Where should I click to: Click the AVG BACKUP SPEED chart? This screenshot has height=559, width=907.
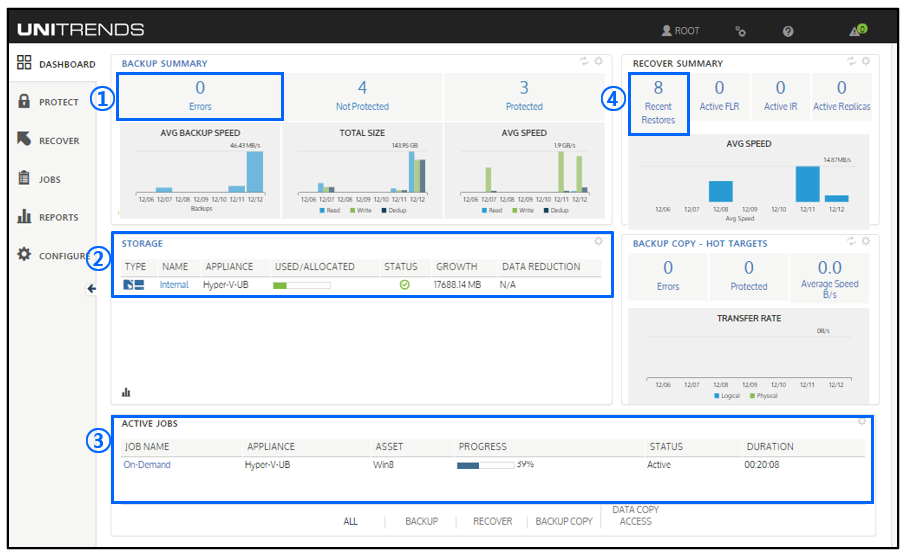(x=200, y=171)
